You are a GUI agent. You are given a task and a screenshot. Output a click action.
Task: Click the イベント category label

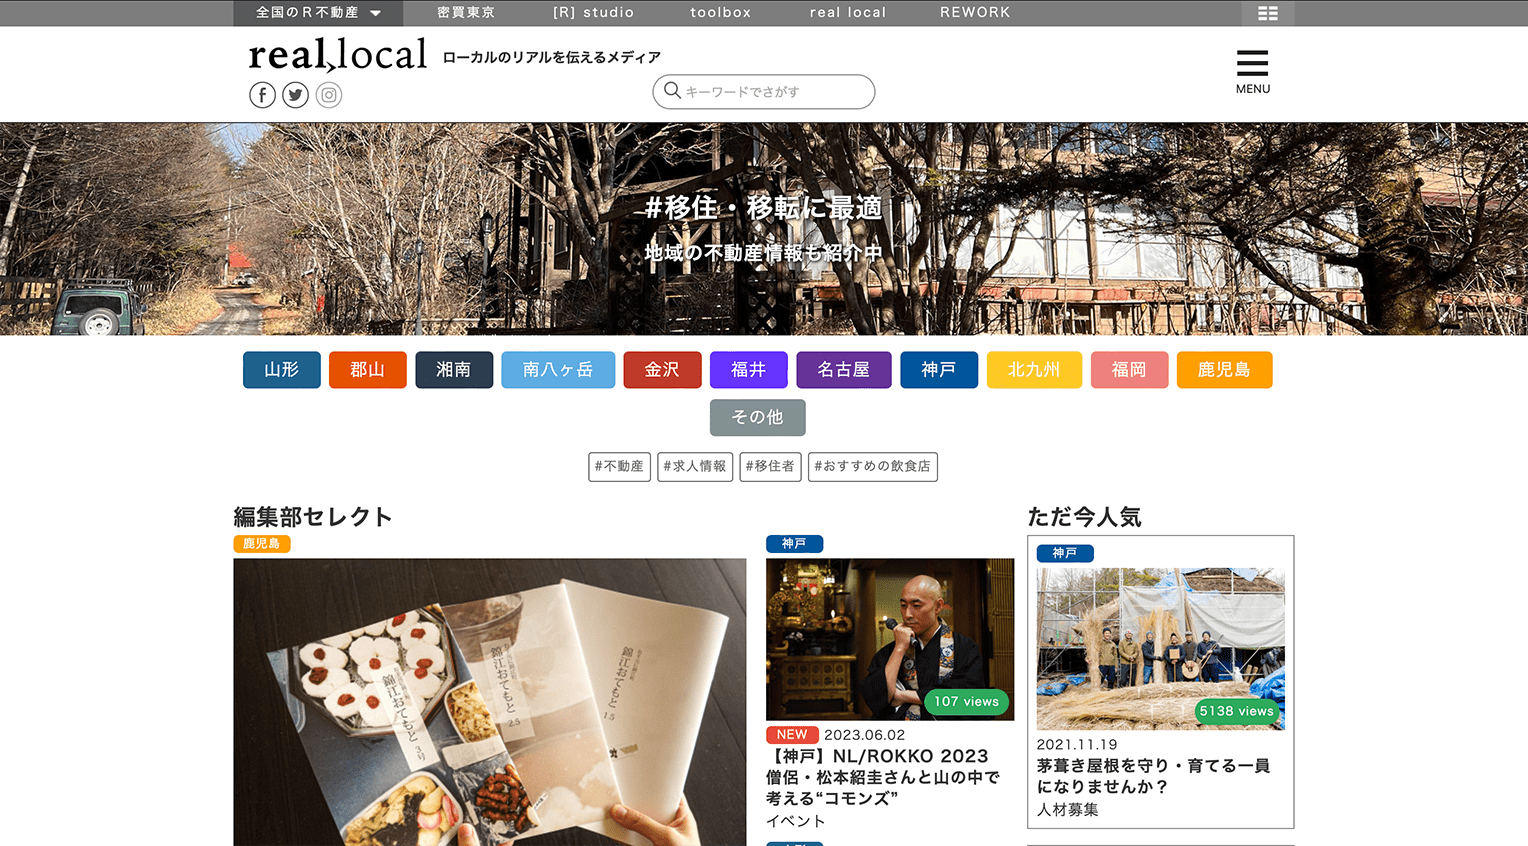[x=796, y=821]
